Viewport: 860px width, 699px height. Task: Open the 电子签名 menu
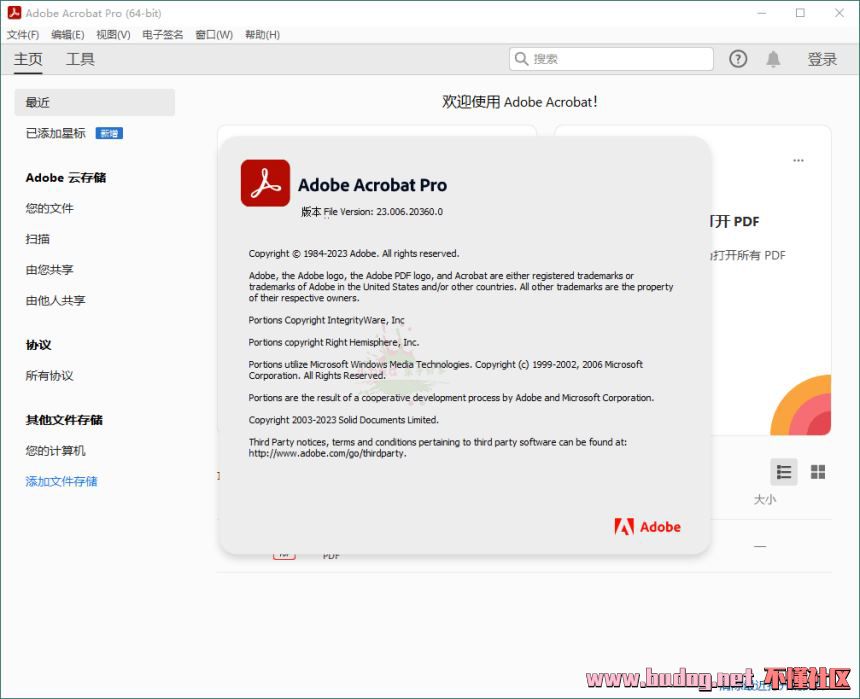163,34
